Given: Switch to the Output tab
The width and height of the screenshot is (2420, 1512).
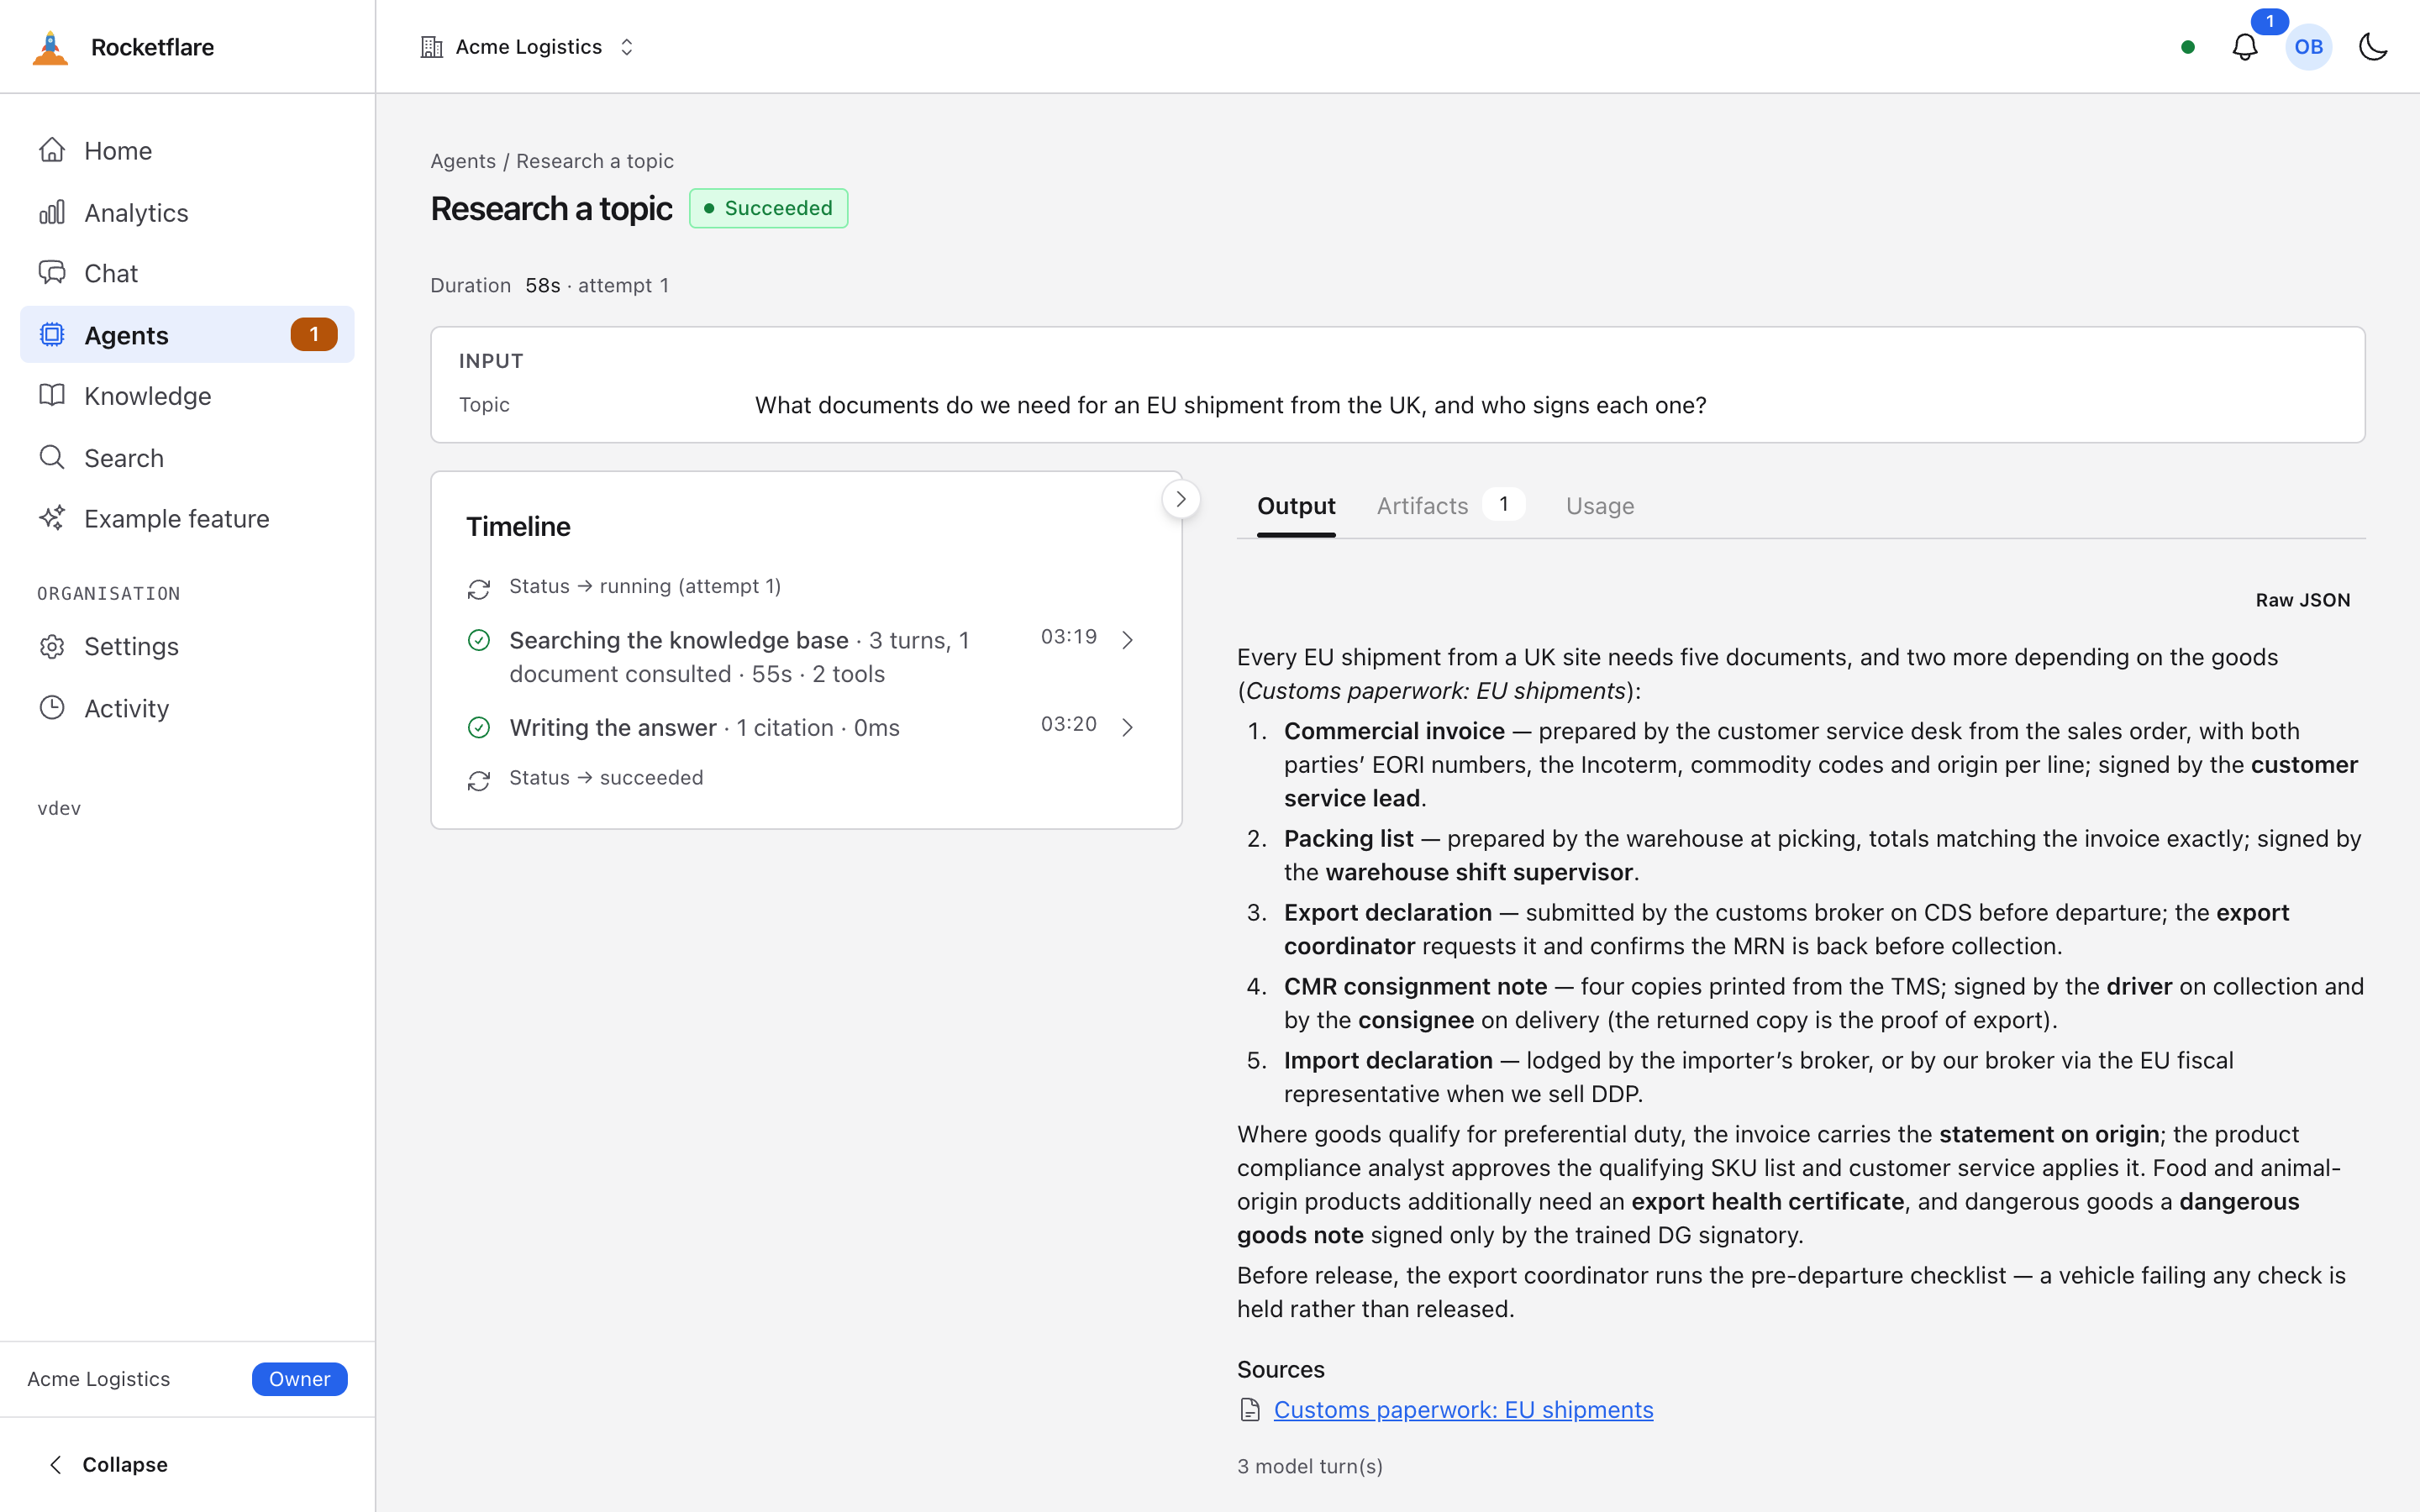Looking at the screenshot, I should coord(1296,506).
